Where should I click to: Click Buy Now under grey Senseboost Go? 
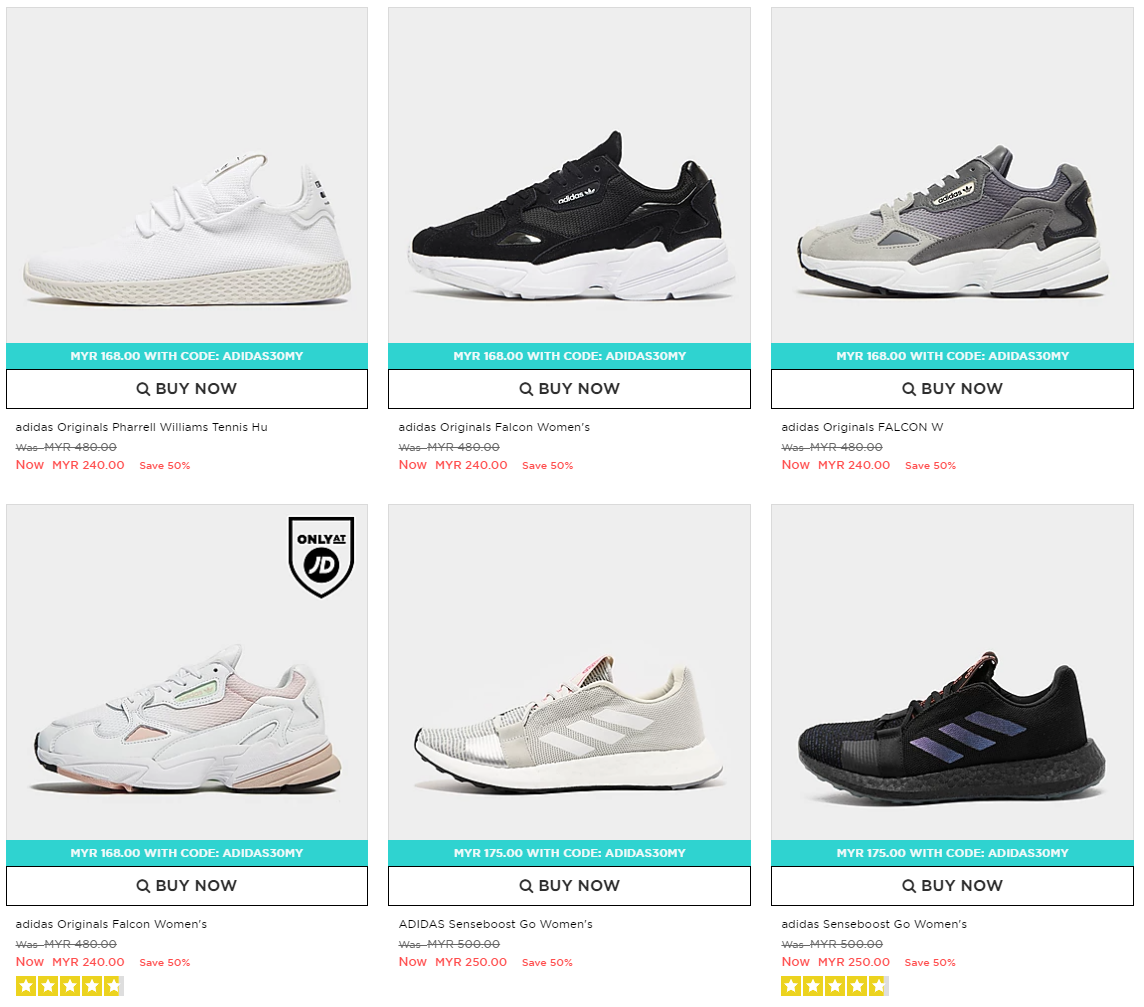click(569, 886)
